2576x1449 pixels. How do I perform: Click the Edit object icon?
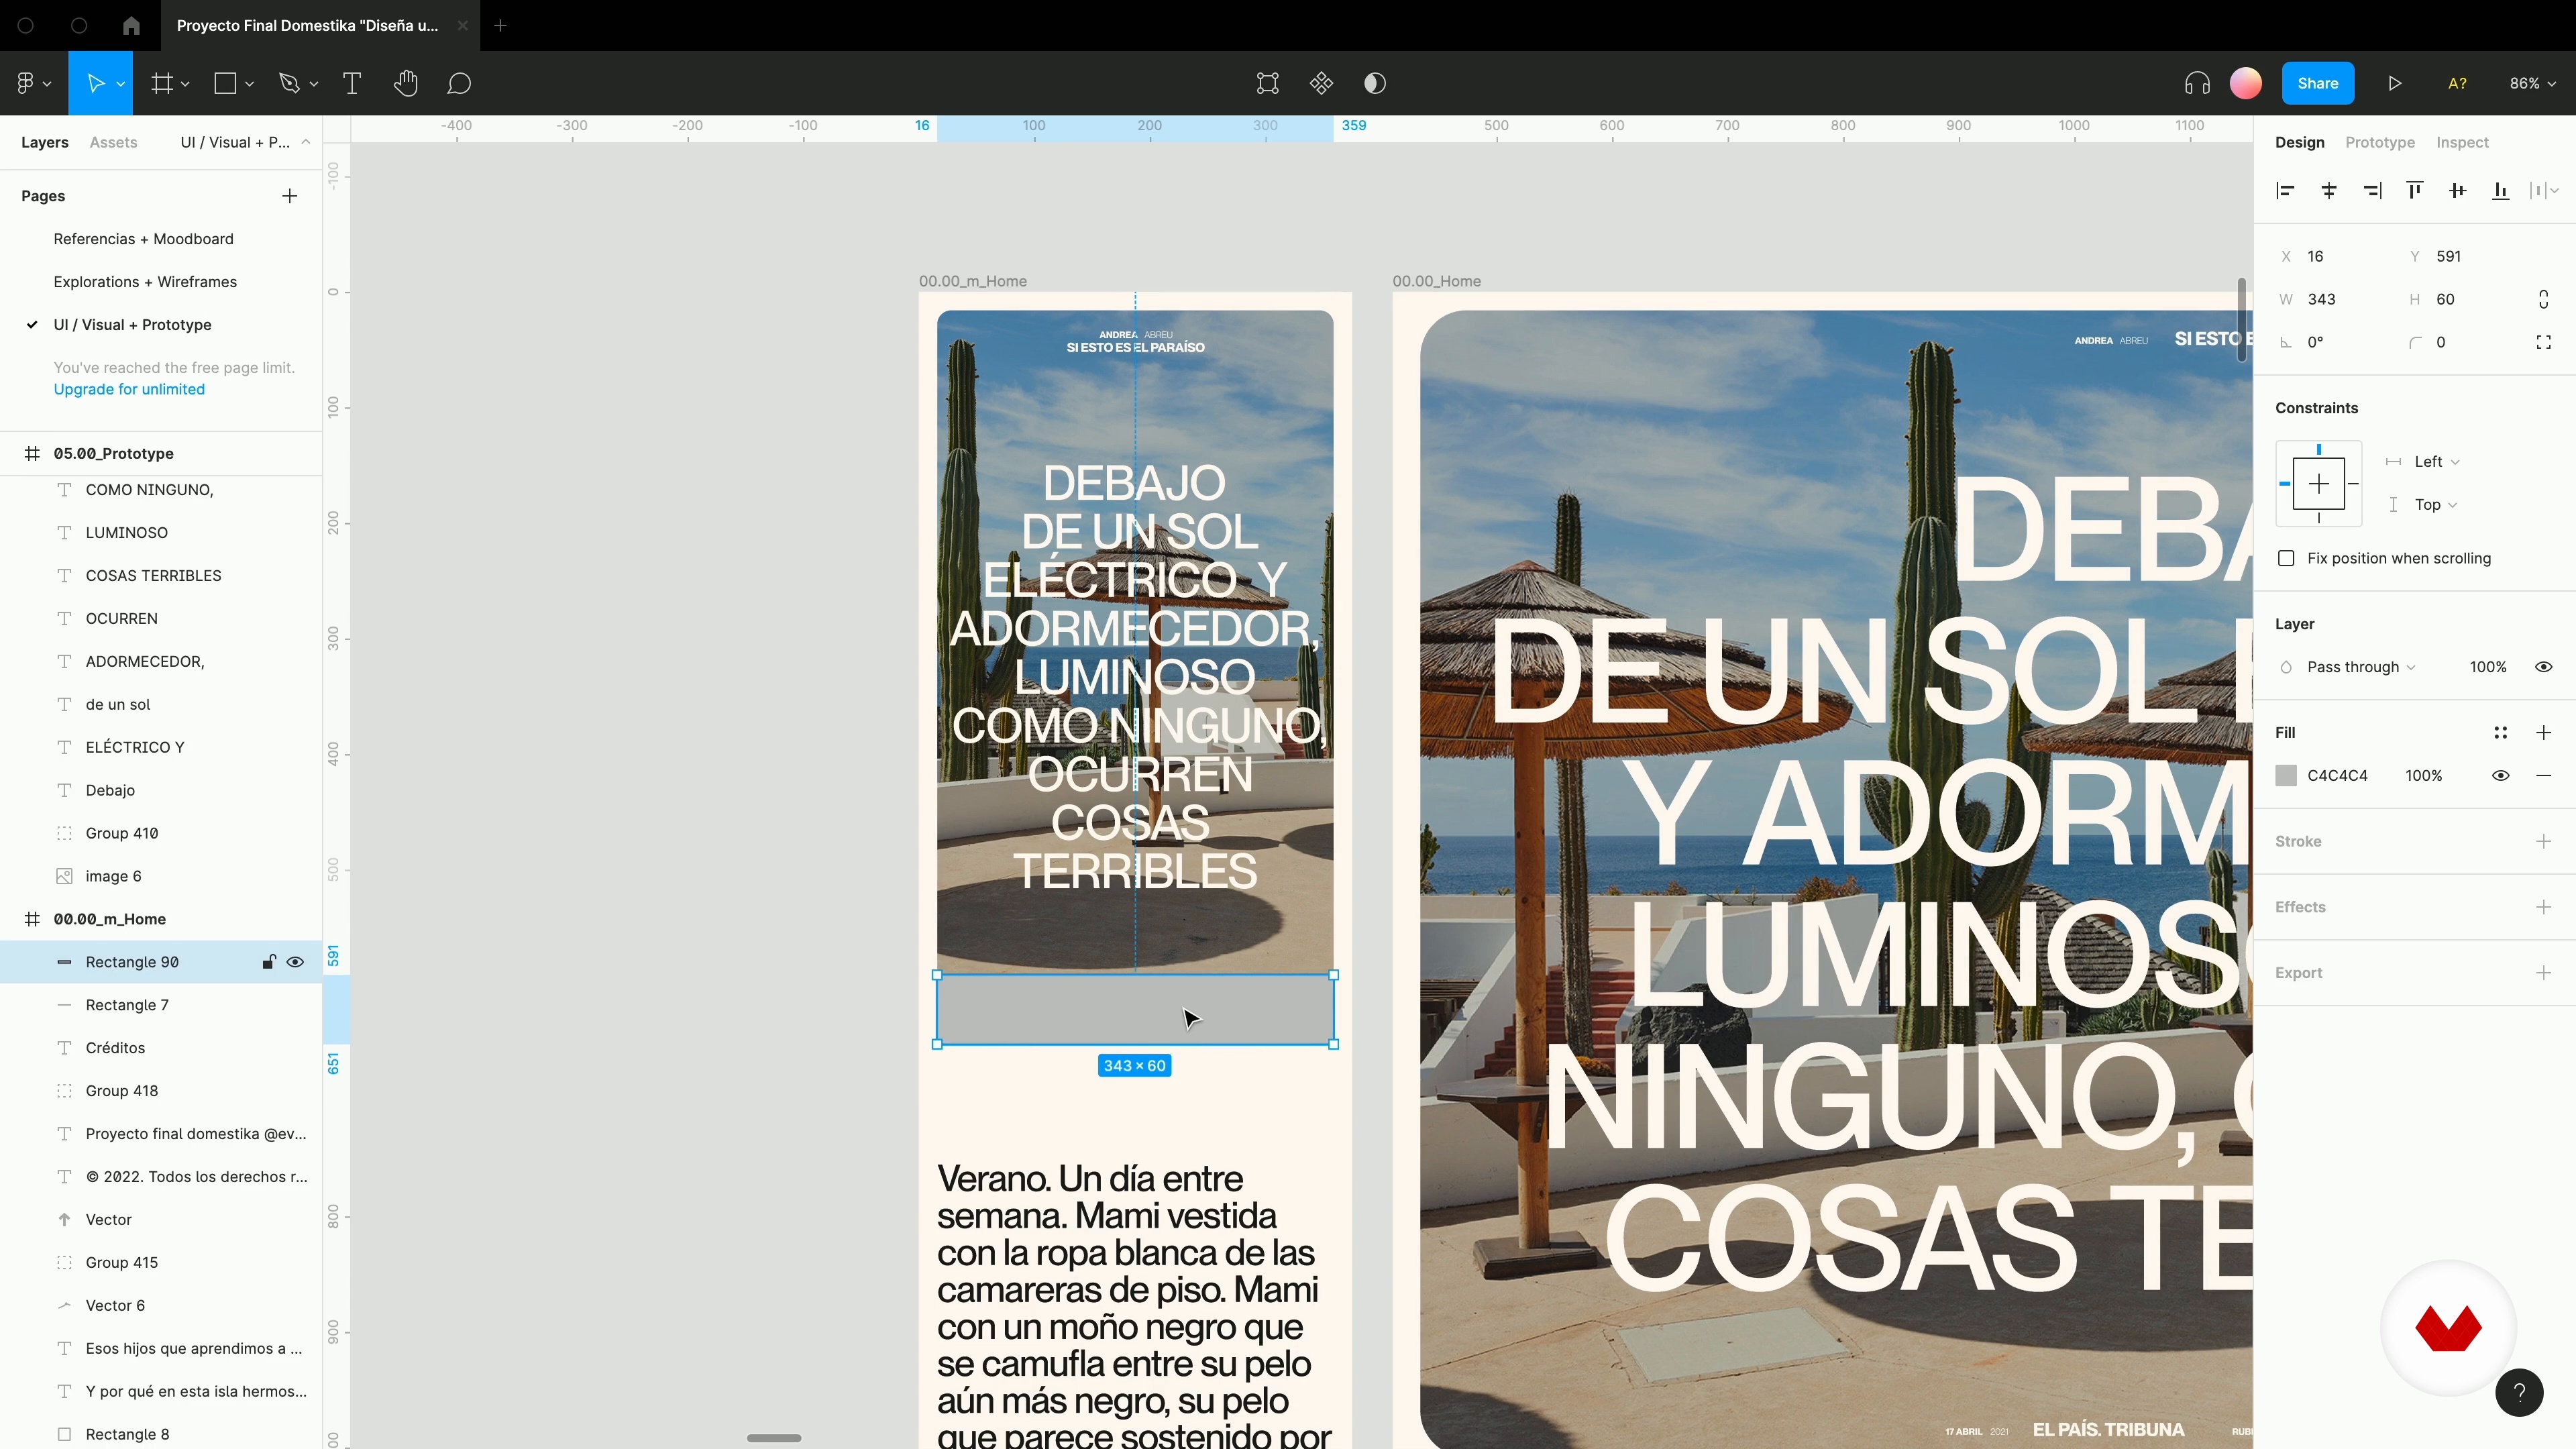click(1268, 83)
